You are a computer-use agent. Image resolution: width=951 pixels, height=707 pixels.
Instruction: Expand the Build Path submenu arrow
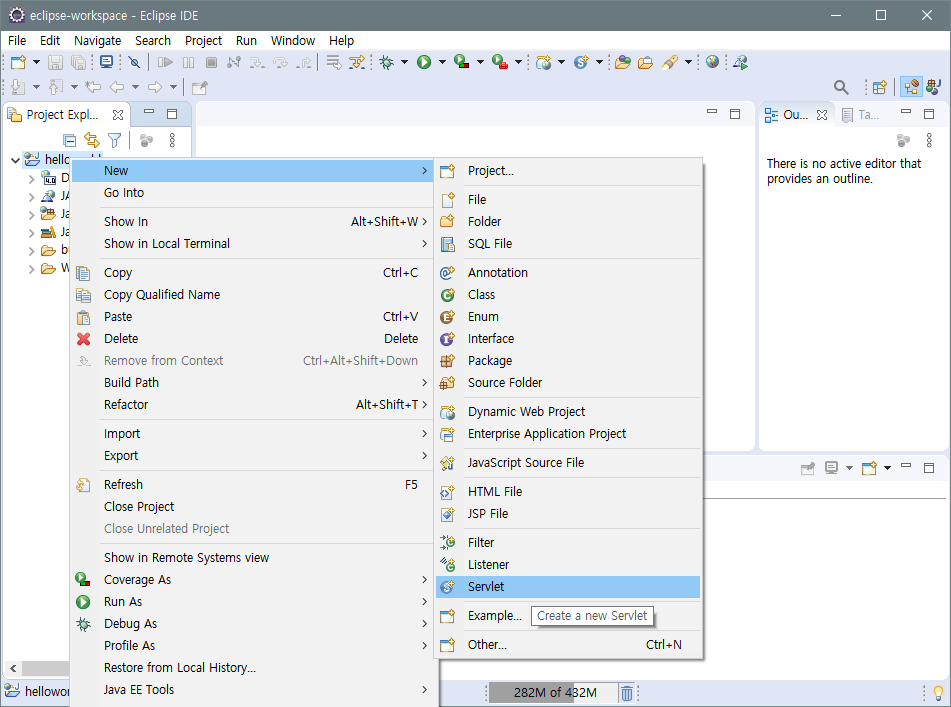point(425,383)
